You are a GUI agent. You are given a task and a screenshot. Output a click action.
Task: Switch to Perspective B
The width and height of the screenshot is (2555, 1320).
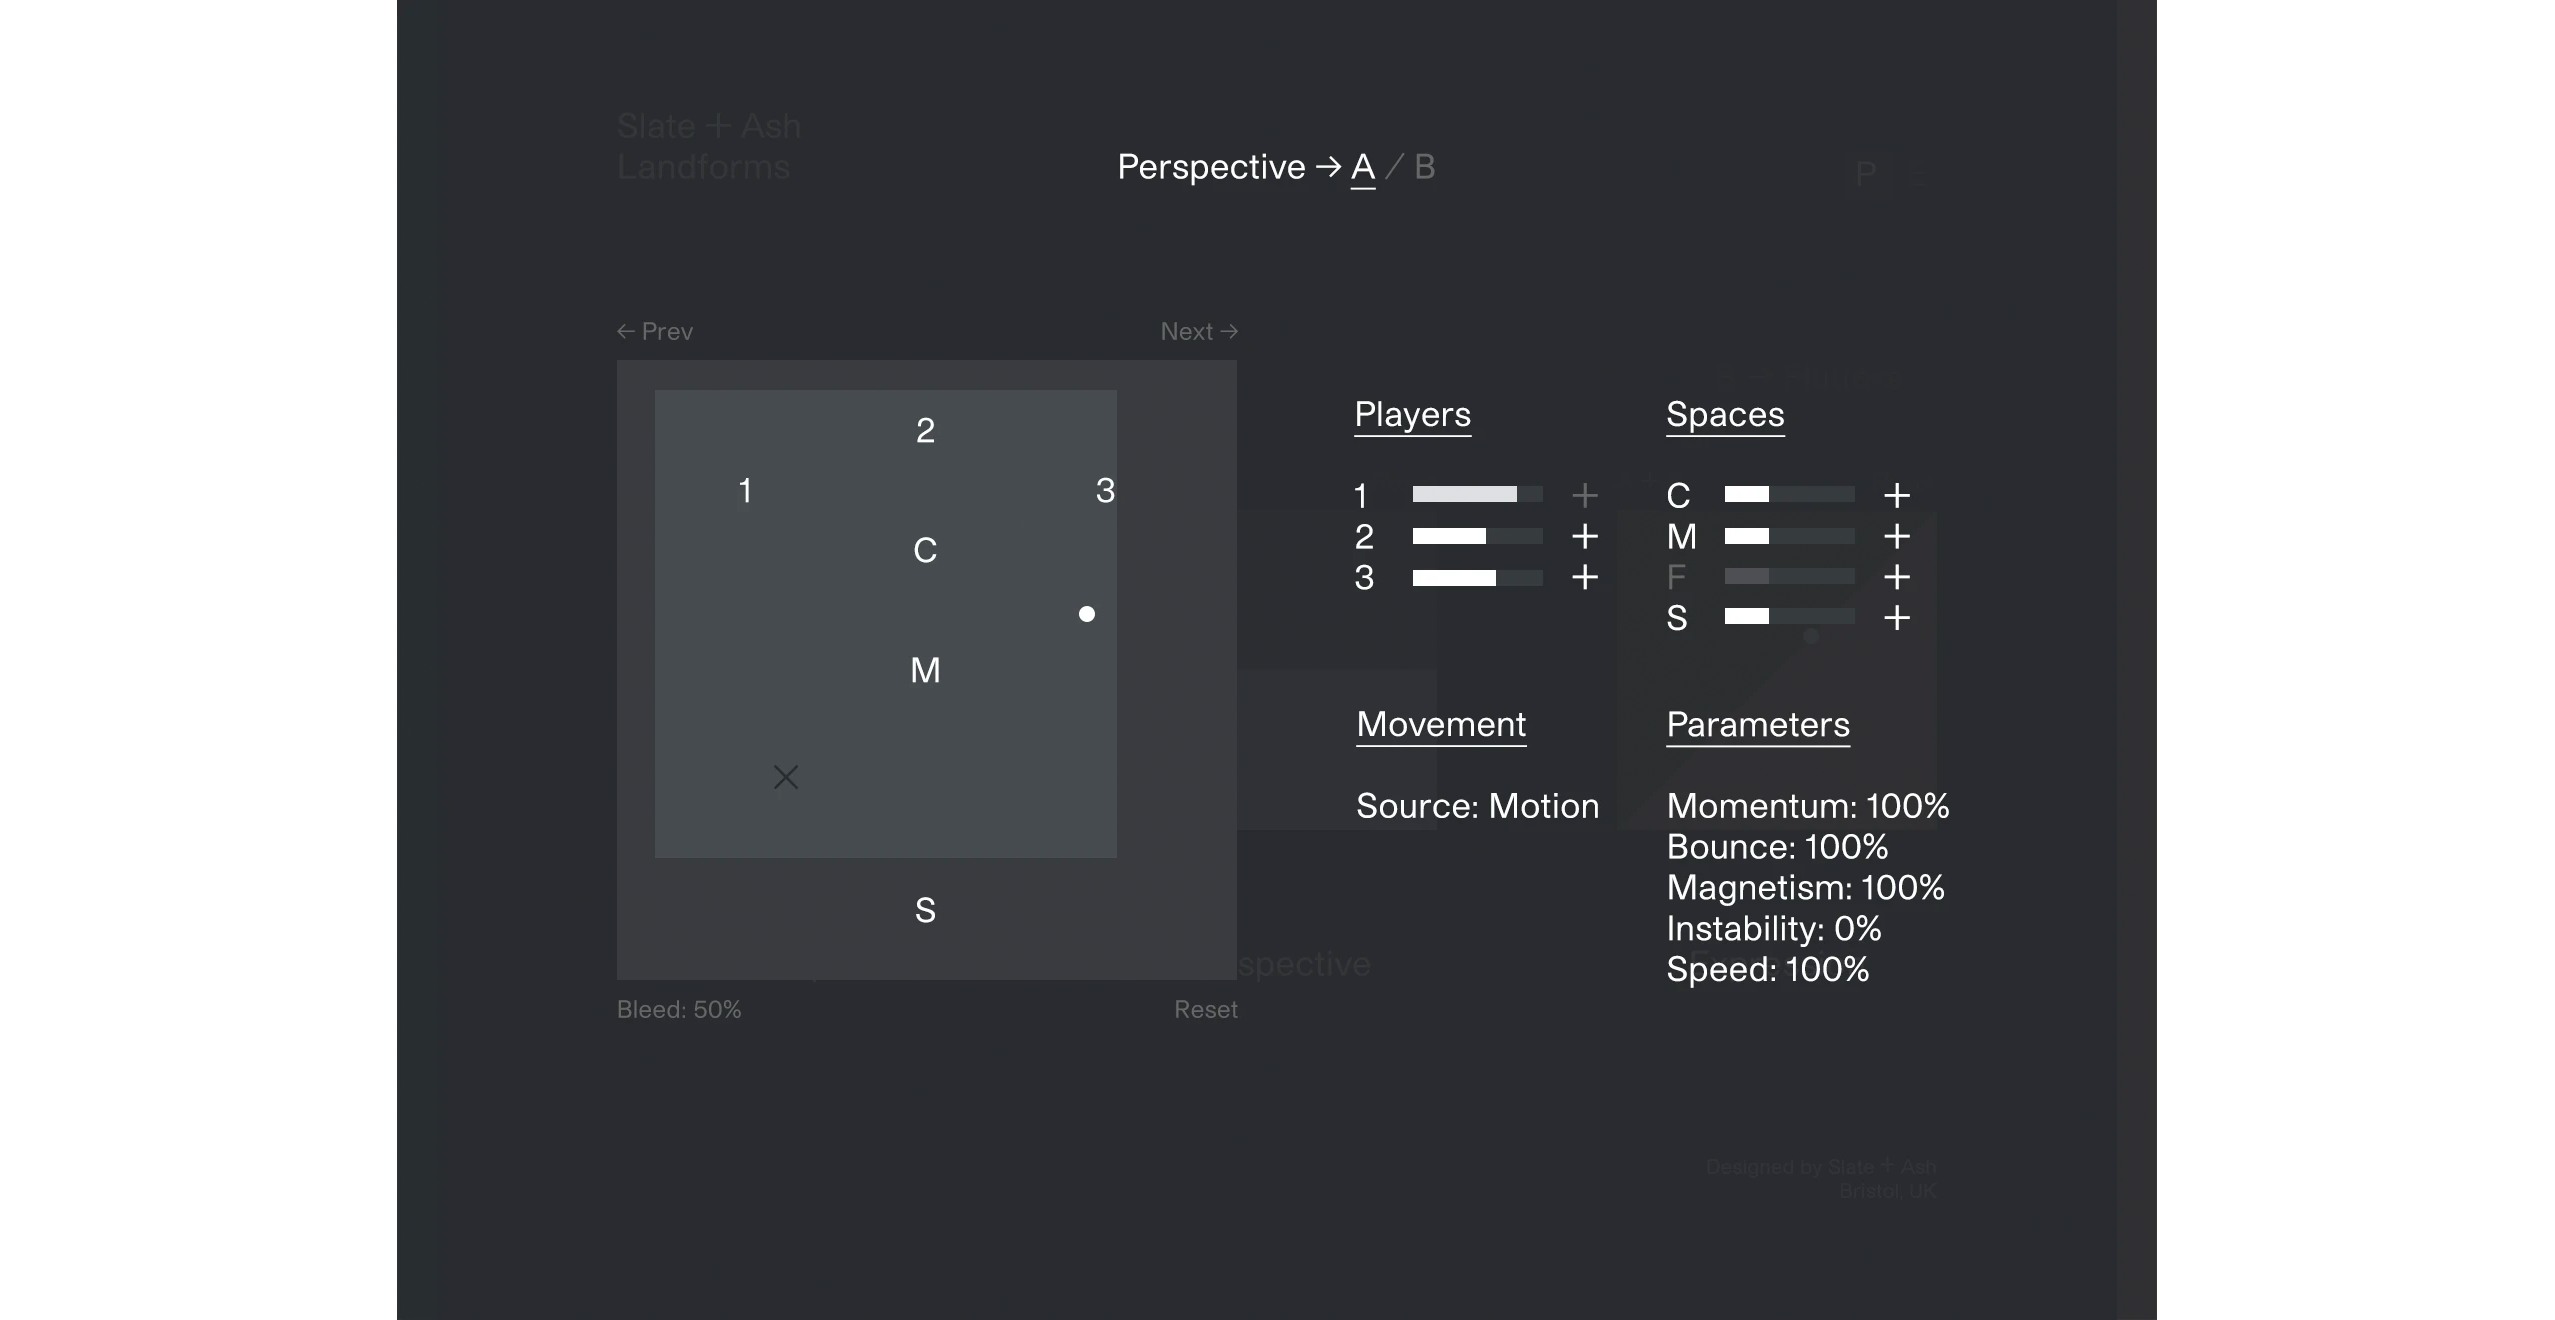1424,166
